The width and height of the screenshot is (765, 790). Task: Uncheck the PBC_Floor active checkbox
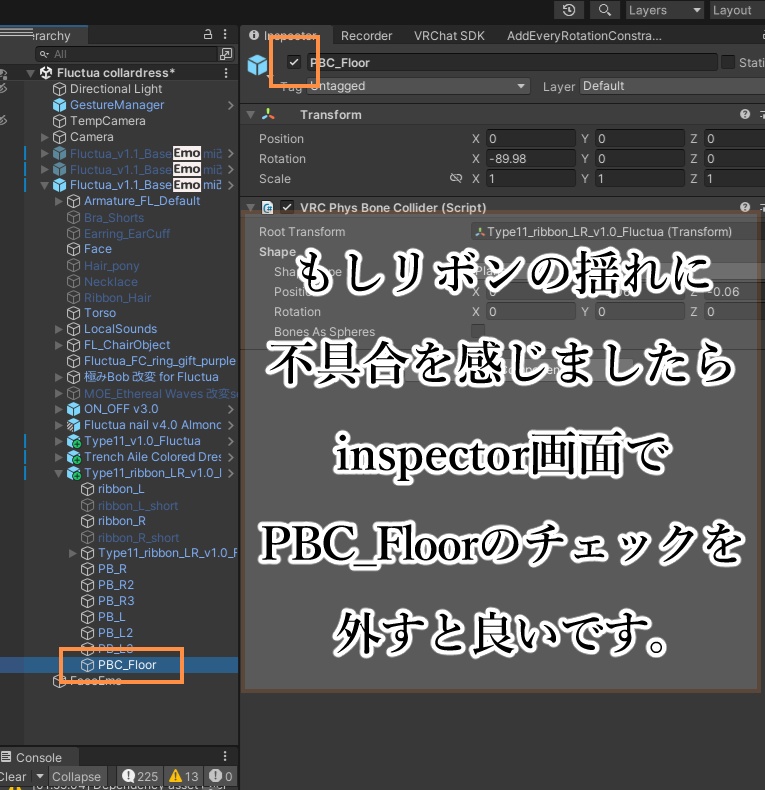[294, 62]
